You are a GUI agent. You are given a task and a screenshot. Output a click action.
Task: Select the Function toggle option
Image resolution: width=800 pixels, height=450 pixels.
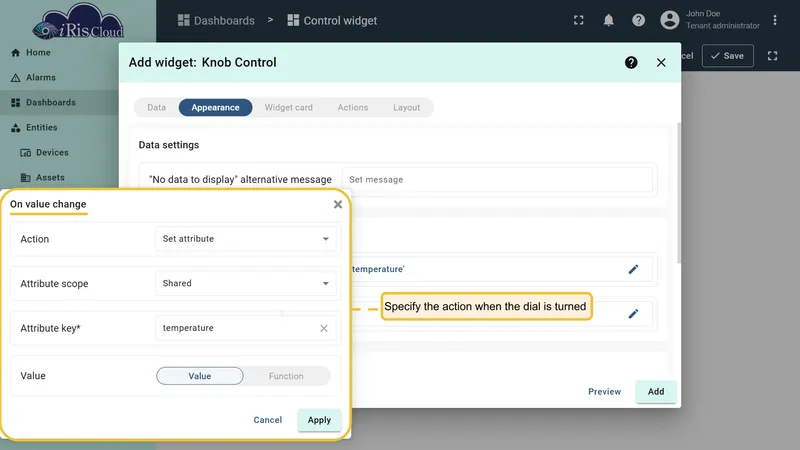pos(286,376)
